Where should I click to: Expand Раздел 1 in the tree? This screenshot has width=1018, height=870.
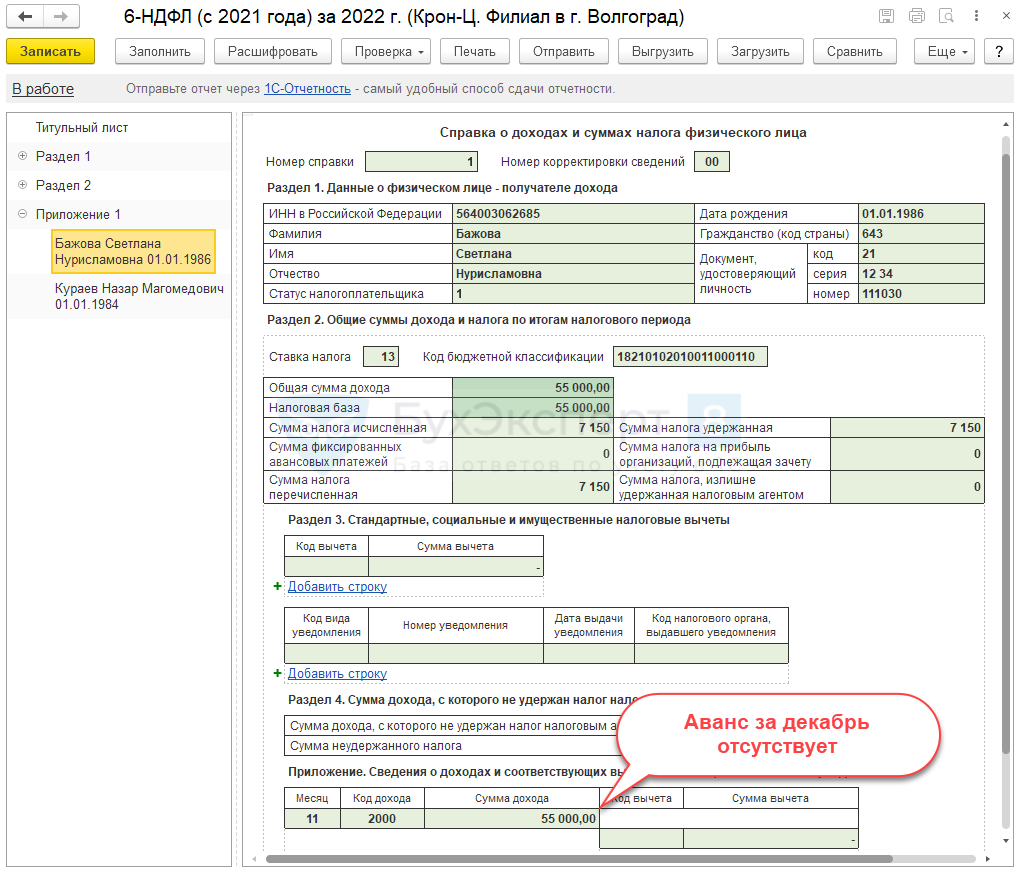click(x=23, y=156)
